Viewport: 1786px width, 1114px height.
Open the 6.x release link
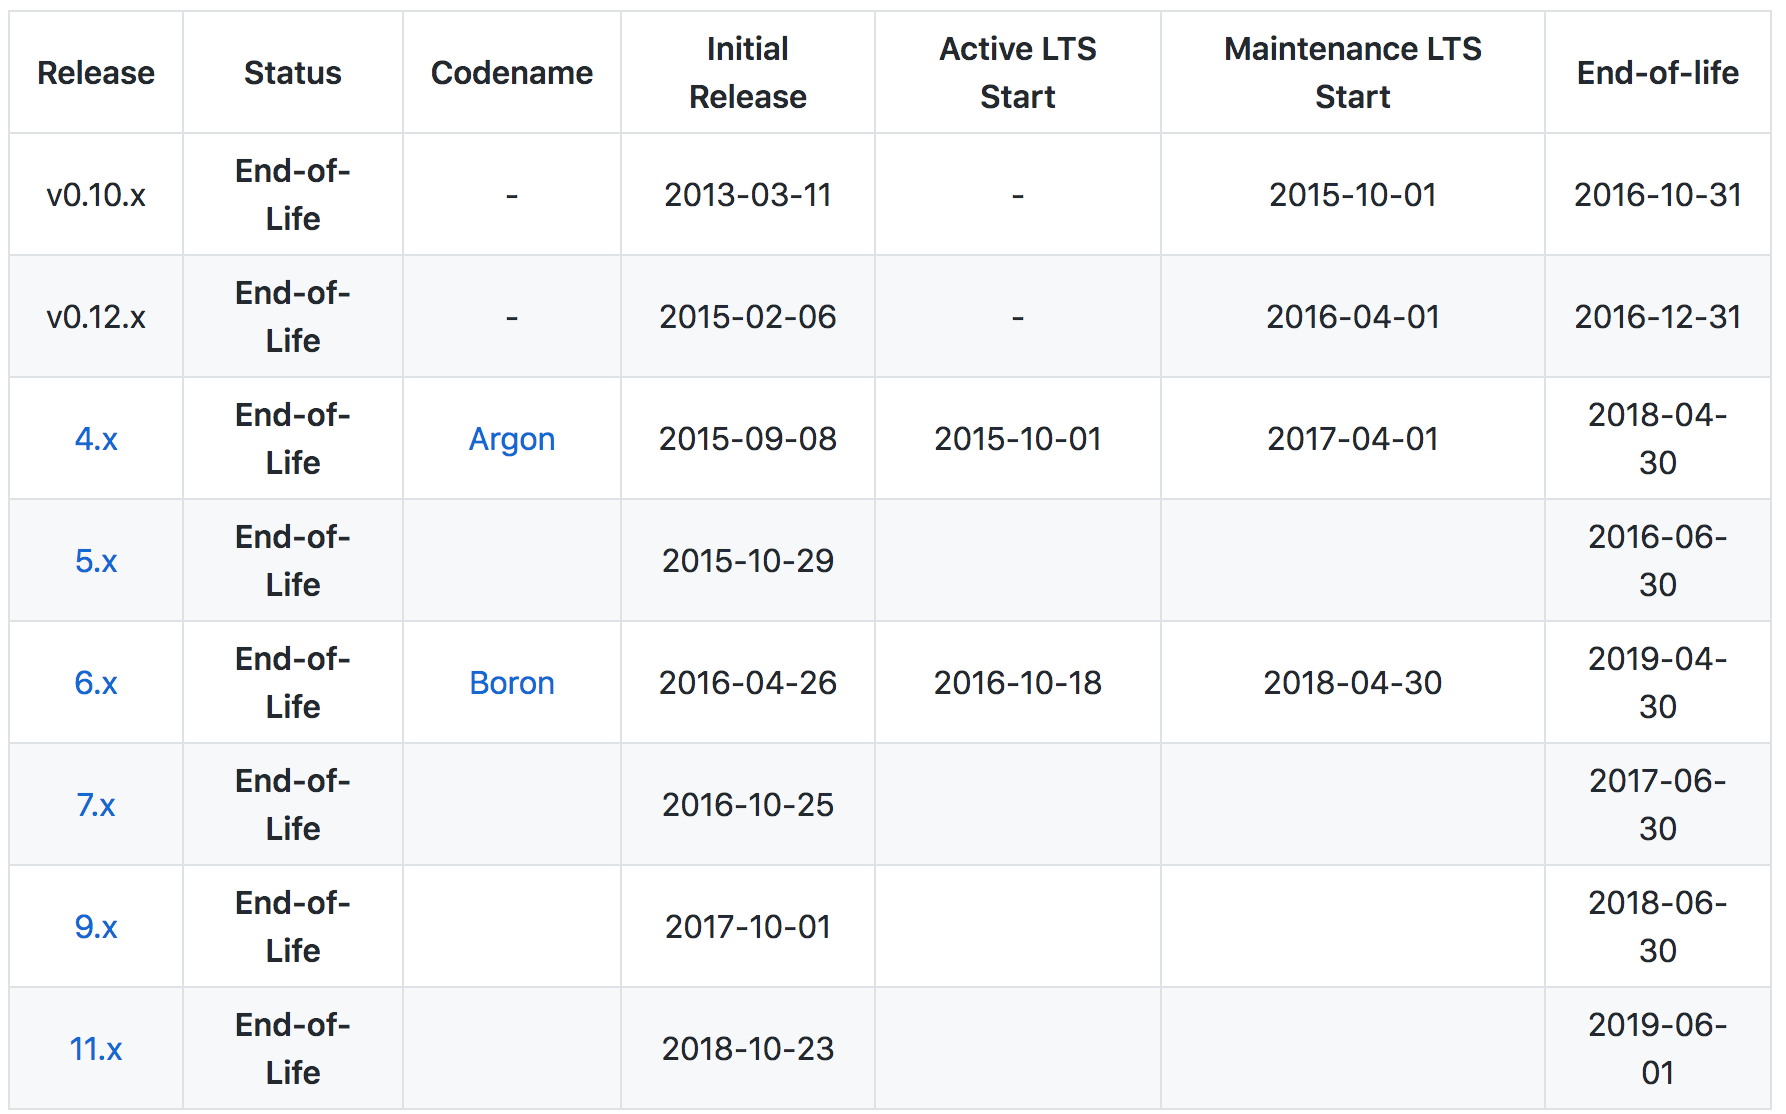[96, 682]
